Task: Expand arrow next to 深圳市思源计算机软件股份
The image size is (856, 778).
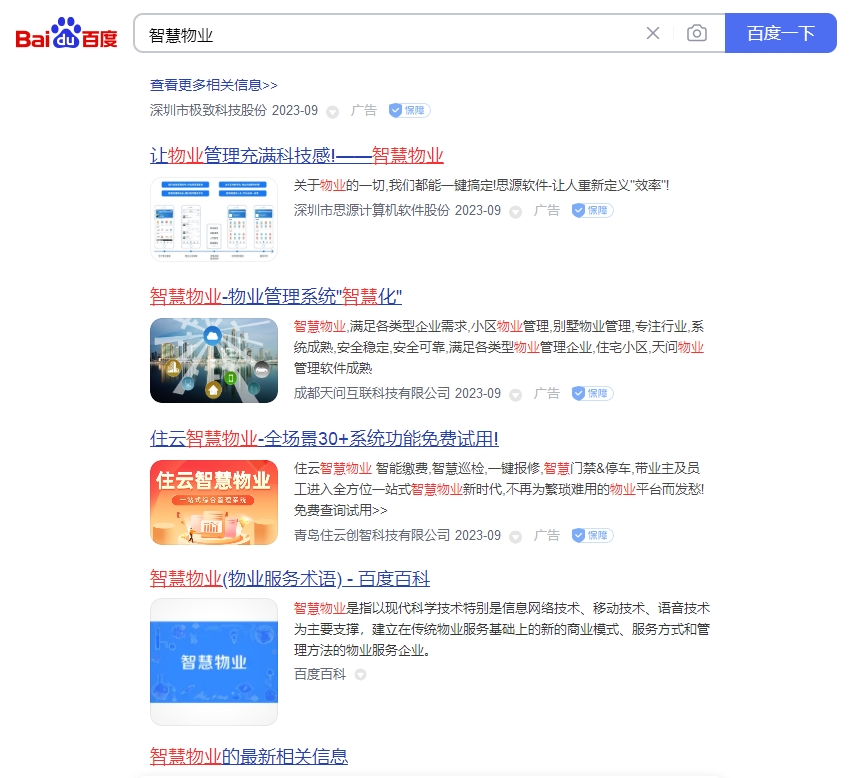Action: pyautogui.click(x=515, y=212)
